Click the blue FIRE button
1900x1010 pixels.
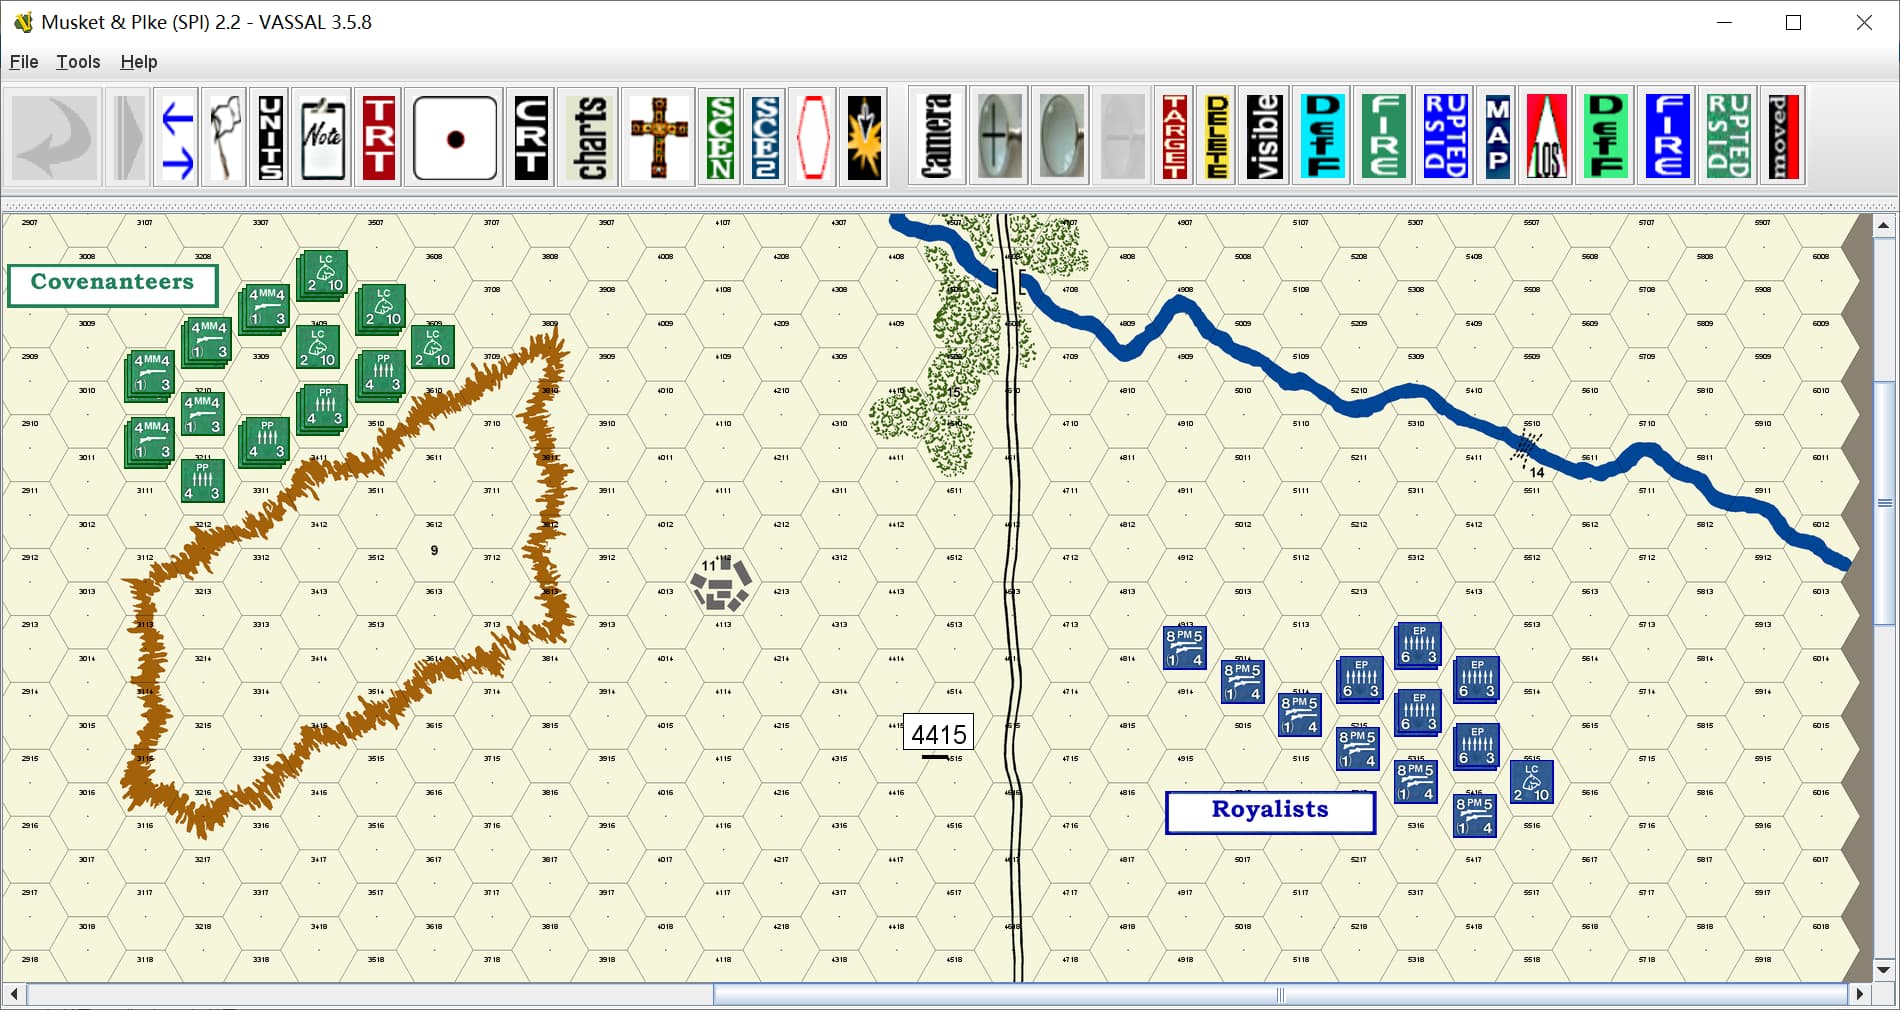(x=1666, y=137)
